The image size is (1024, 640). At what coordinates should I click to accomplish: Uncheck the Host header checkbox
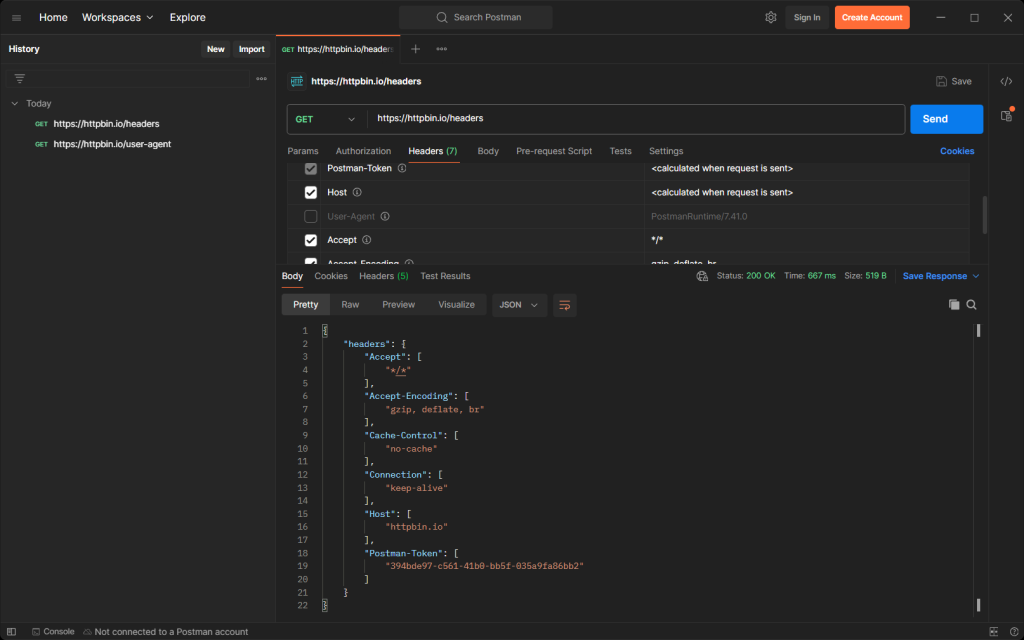[310, 192]
